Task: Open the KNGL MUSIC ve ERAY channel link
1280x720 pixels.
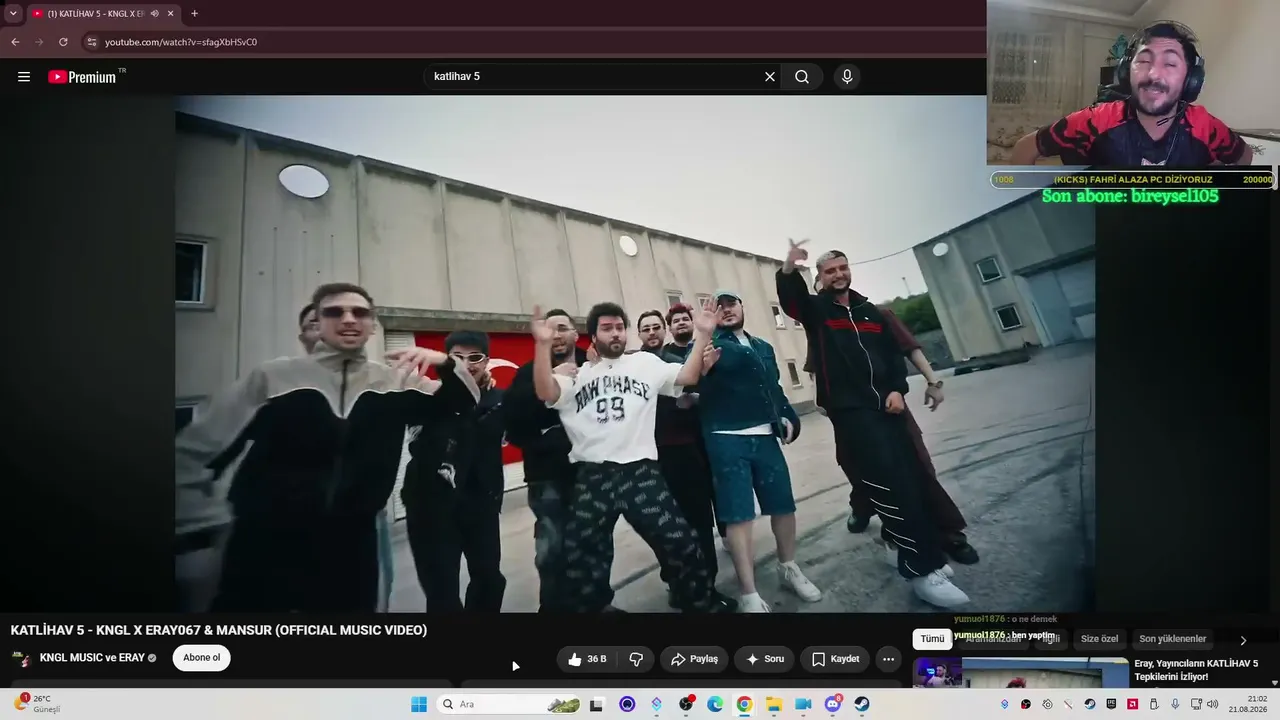Action: [x=92, y=658]
